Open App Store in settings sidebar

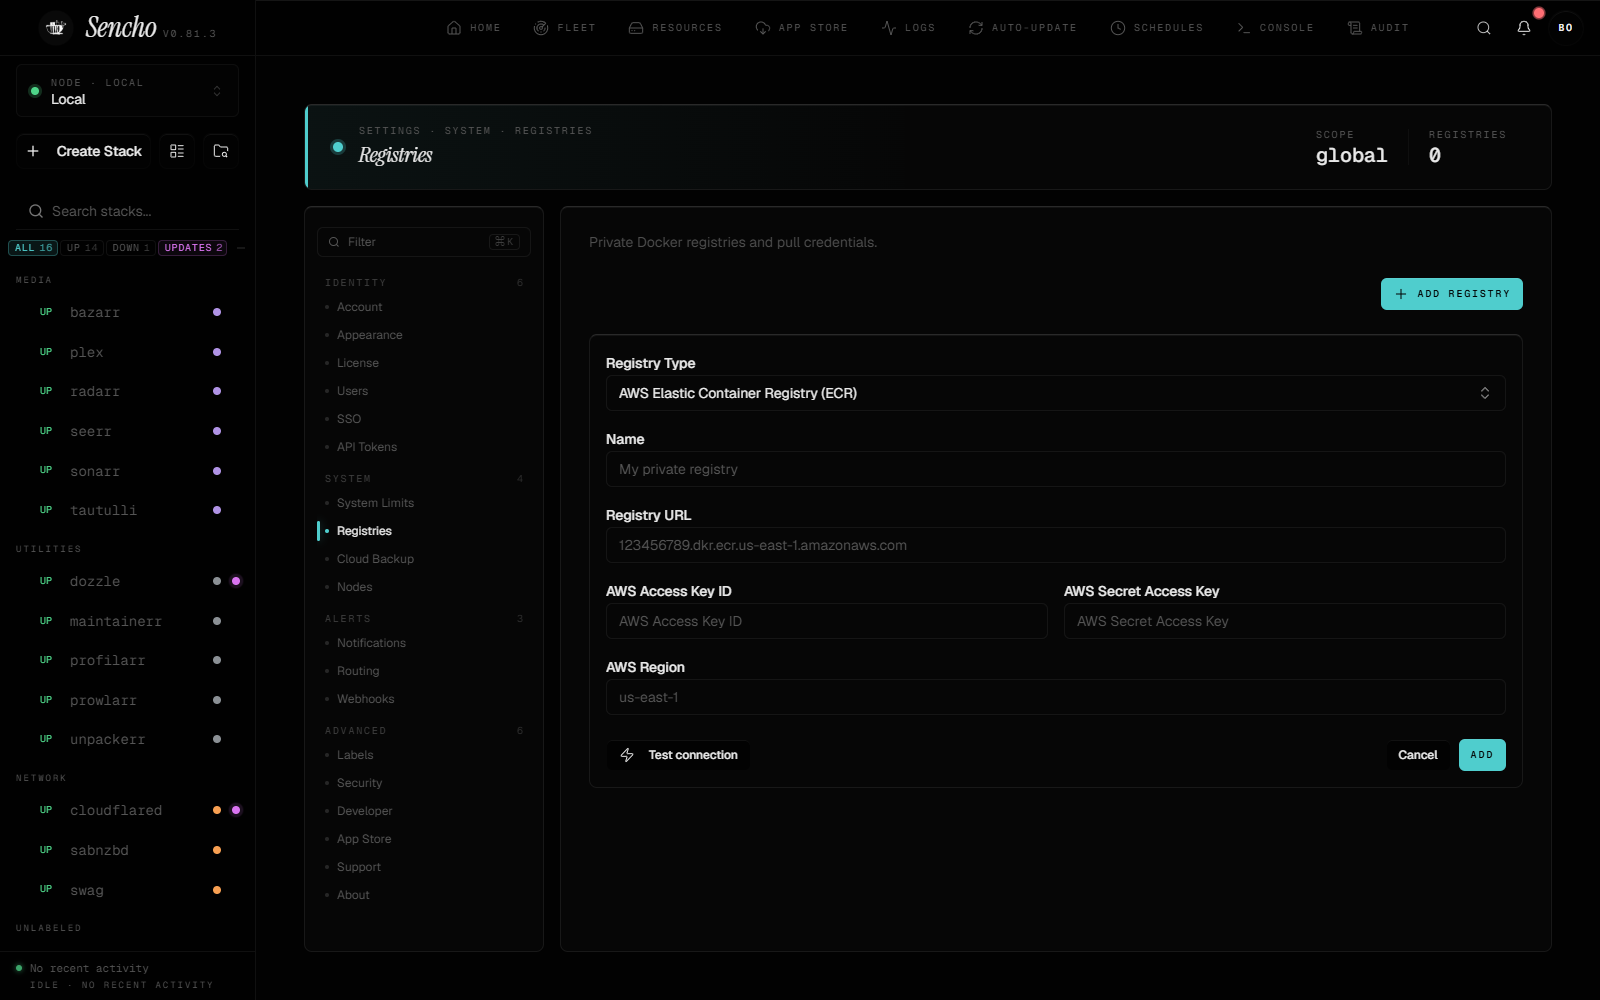tap(424, 839)
